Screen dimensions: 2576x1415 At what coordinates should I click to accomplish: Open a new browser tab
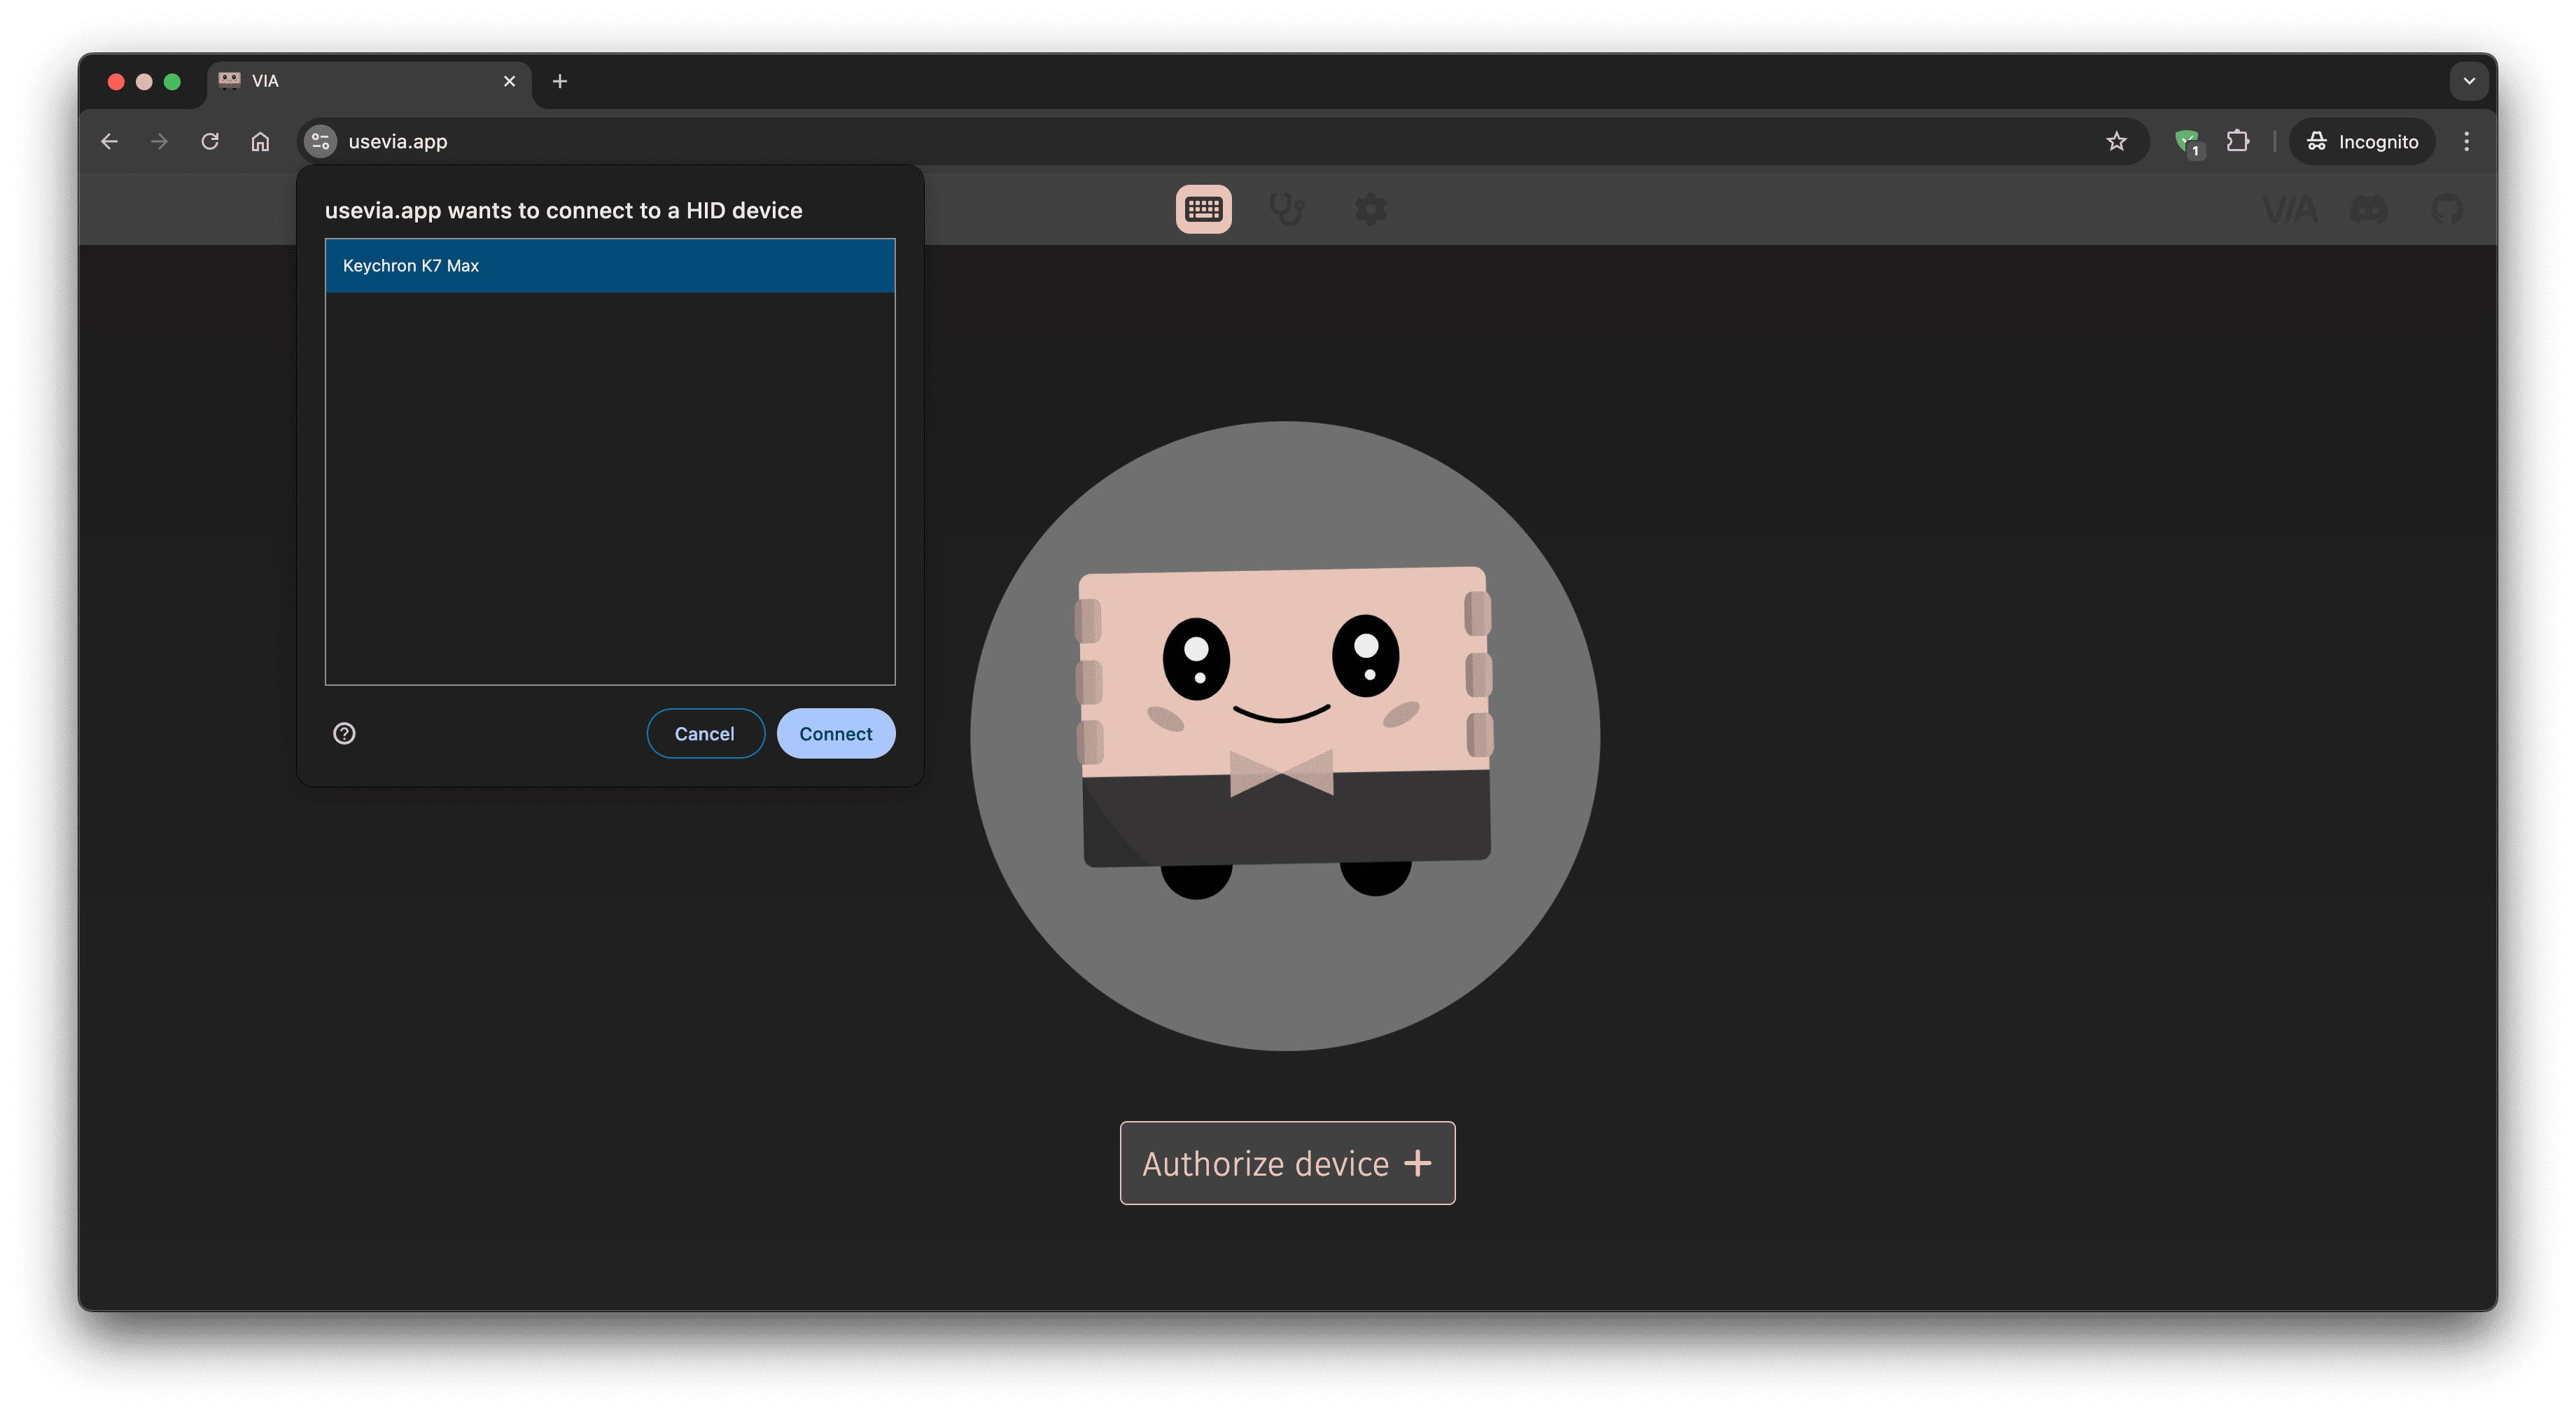560,81
